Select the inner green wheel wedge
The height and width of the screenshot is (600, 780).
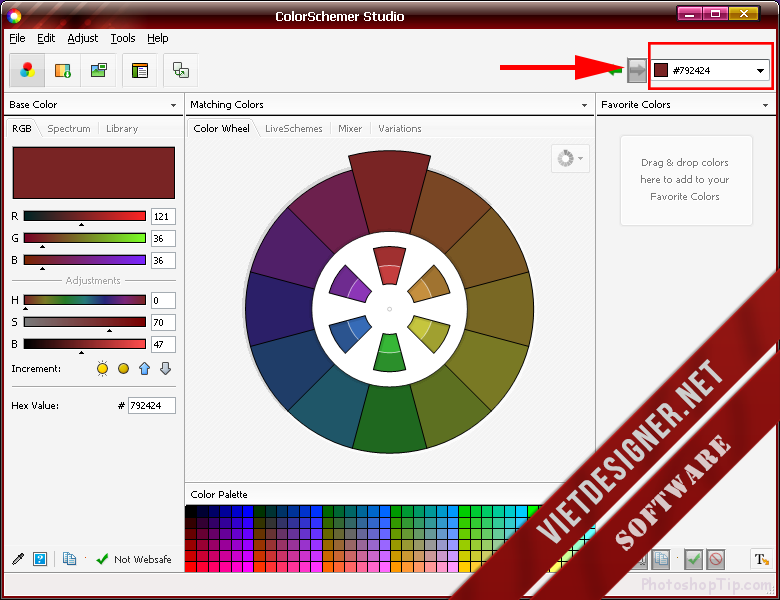390,353
